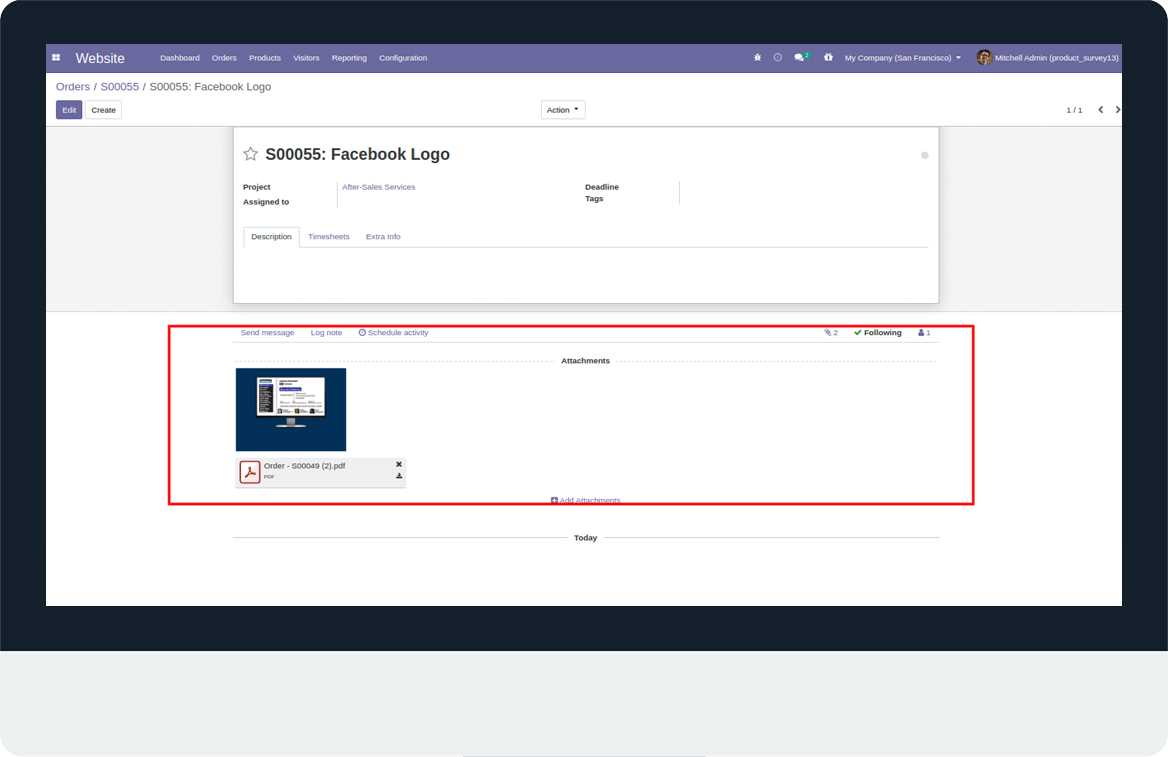Click the Edit button
This screenshot has width=1168, height=757.
(x=69, y=110)
